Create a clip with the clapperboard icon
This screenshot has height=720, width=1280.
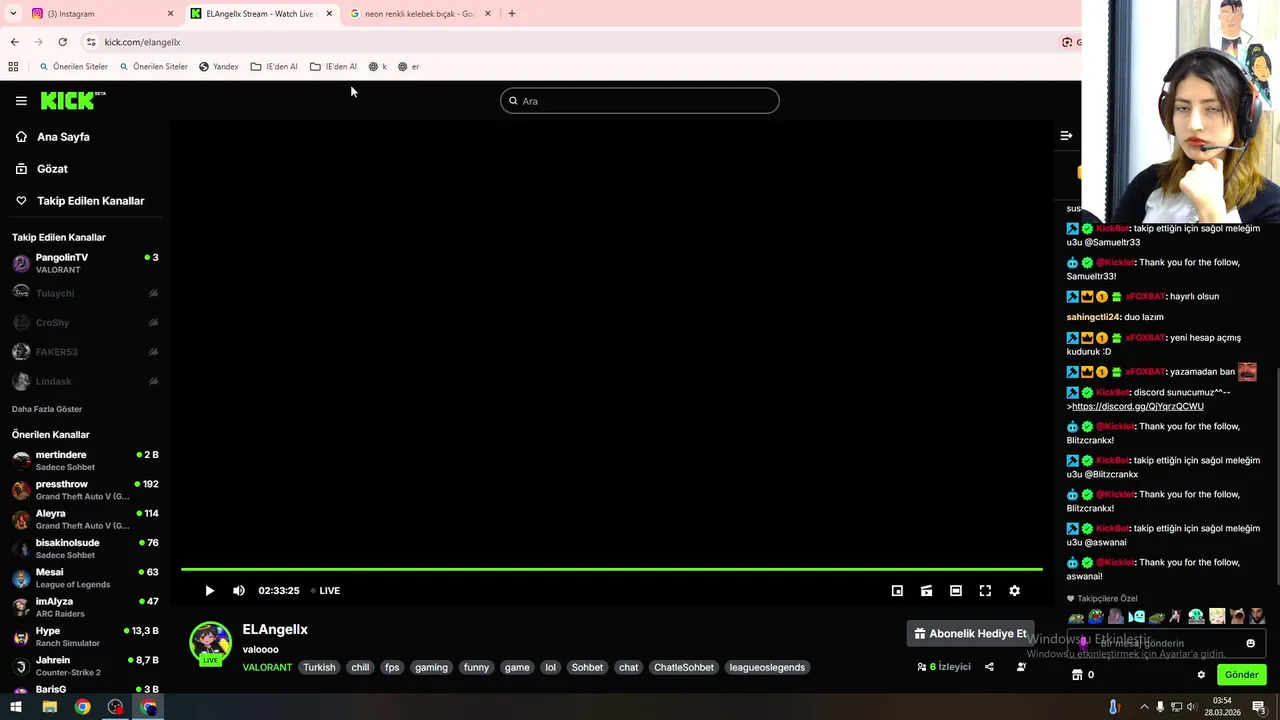tap(926, 591)
